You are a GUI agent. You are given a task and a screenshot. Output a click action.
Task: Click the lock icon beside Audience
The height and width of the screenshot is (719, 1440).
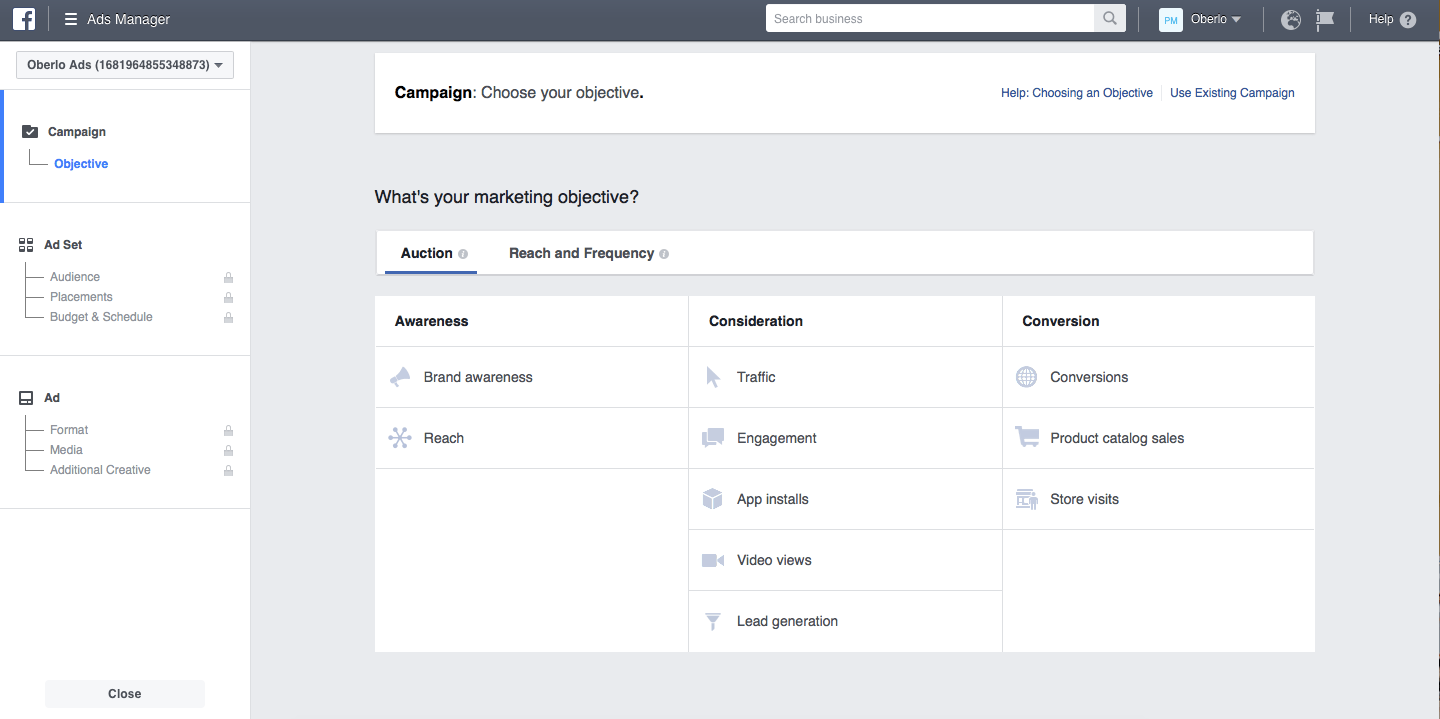(x=228, y=277)
